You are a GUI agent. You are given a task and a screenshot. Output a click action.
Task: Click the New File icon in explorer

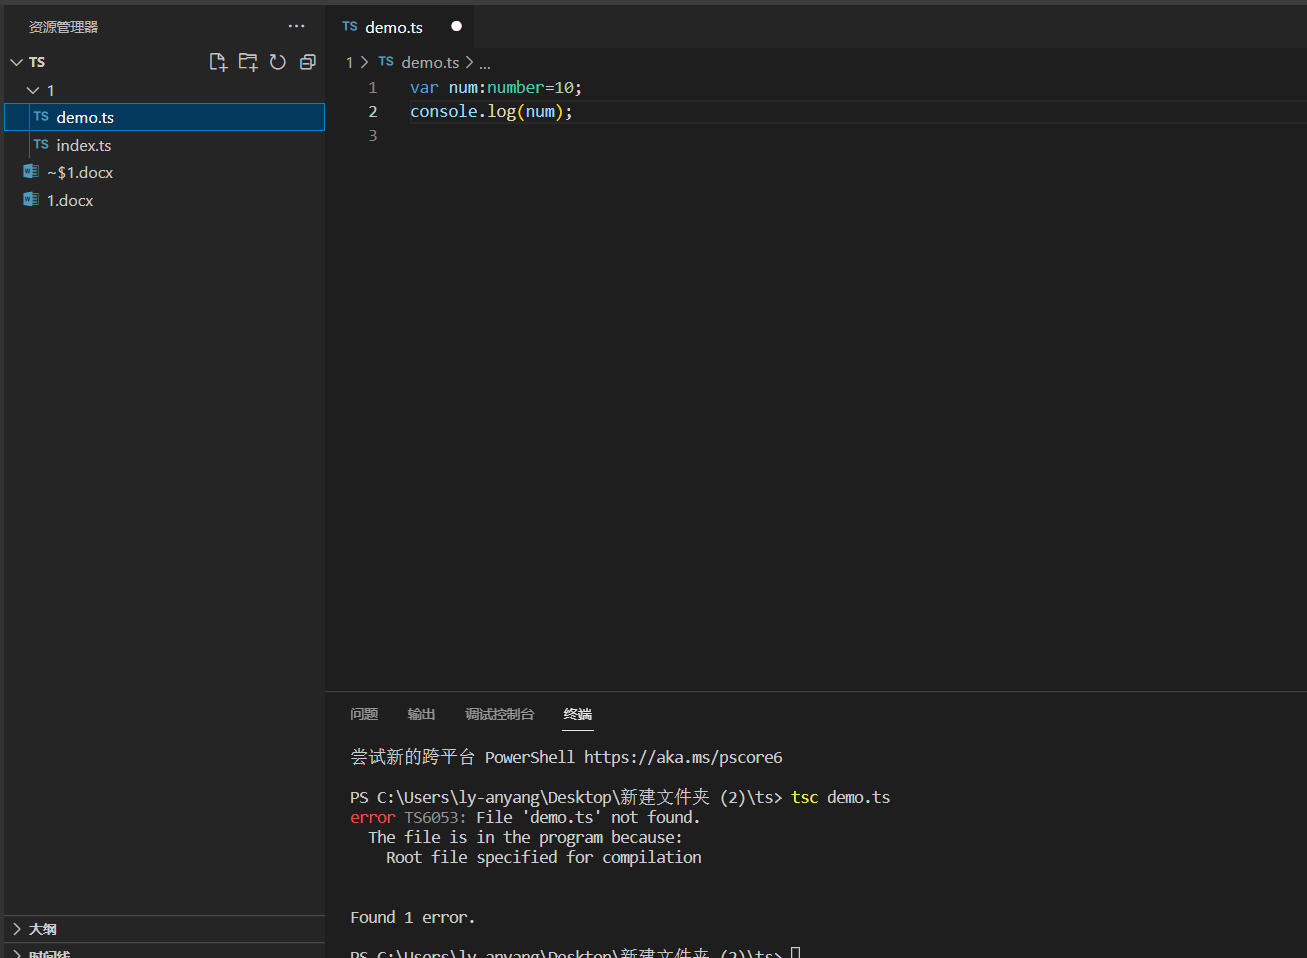pyautogui.click(x=218, y=62)
